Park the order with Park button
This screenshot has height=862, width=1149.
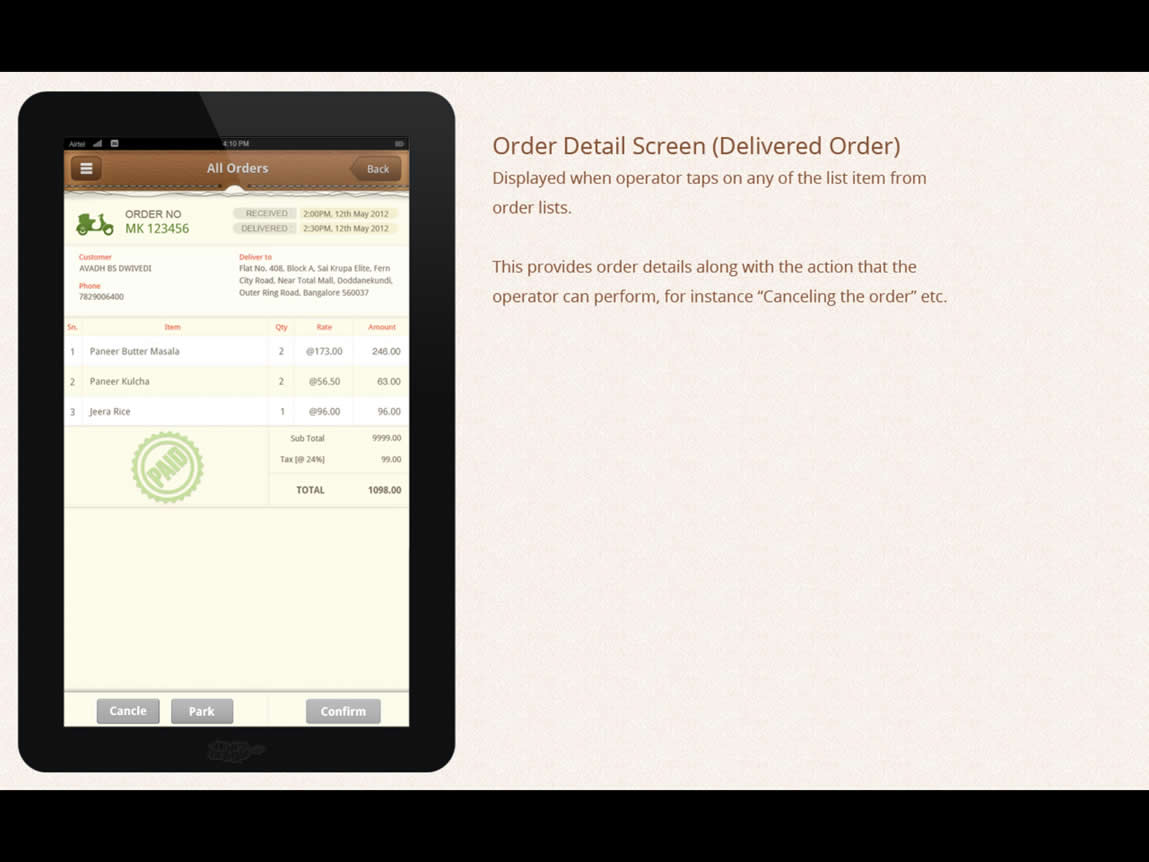coord(202,711)
